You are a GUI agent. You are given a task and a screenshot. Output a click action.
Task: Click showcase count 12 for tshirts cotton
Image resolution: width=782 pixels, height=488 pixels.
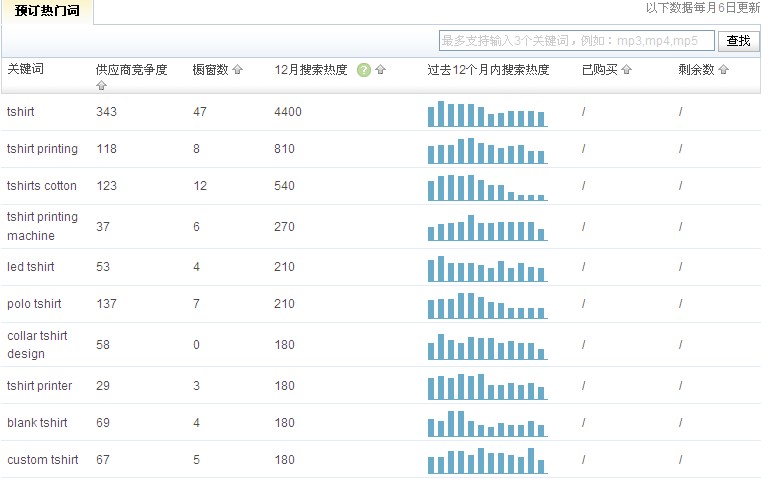199,186
